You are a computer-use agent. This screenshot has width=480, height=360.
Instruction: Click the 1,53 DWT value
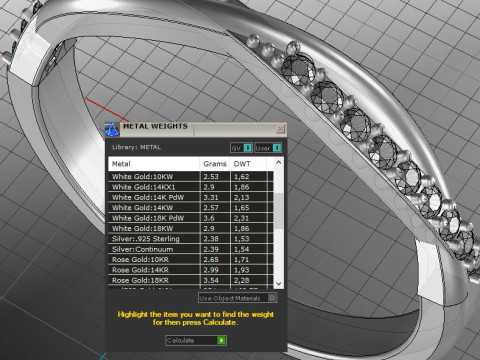(241, 238)
